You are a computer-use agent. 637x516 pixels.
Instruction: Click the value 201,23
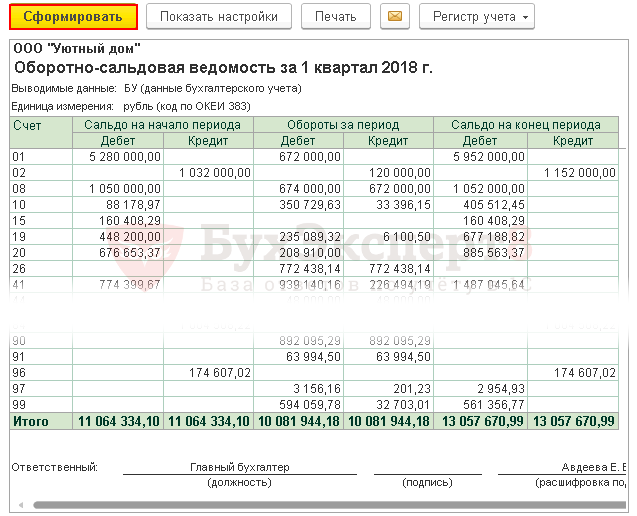tap(412, 388)
